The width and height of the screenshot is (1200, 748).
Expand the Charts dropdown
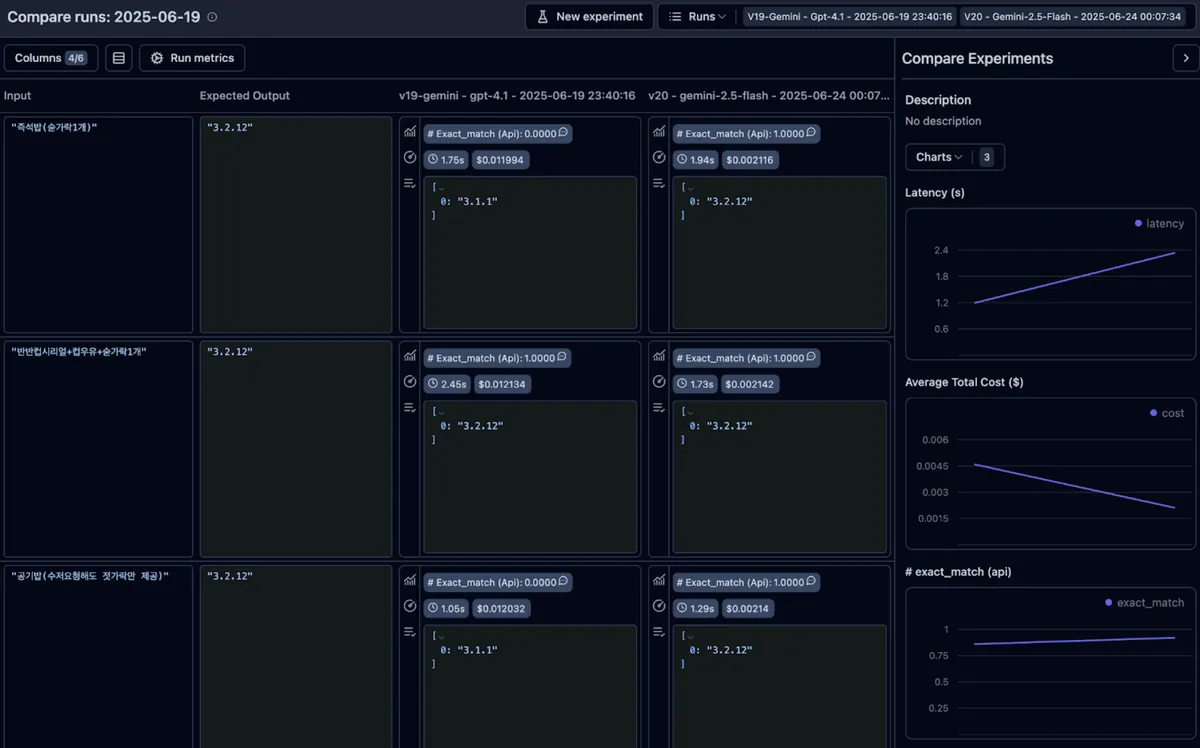[x=939, y=157]
